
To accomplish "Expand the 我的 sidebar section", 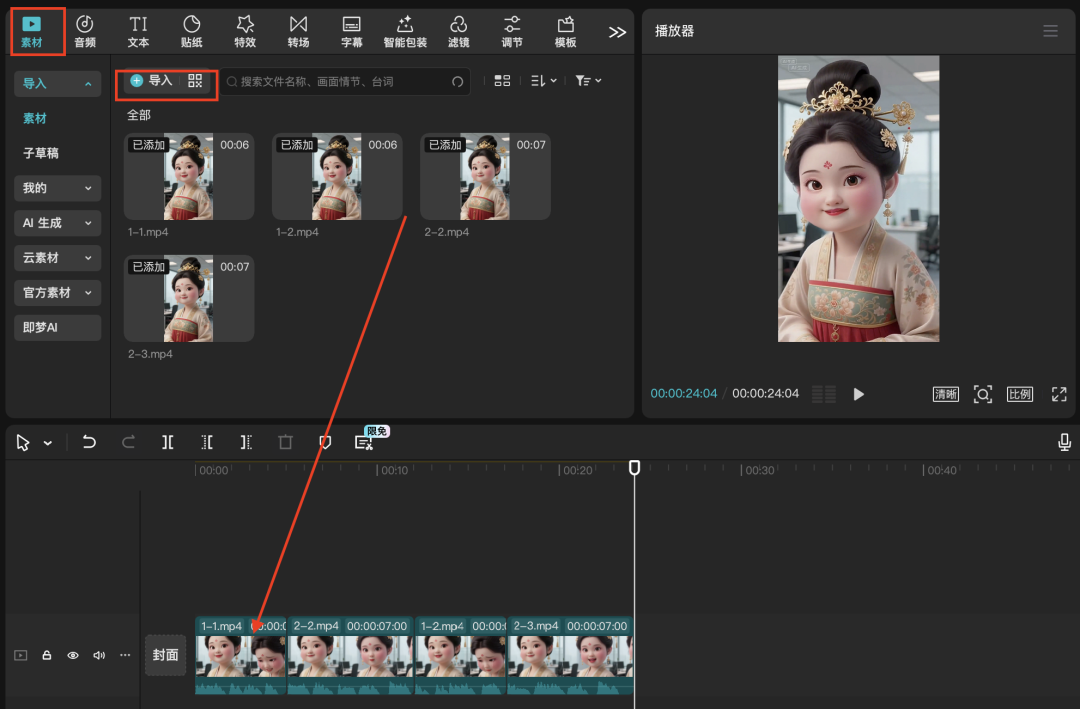I will click(58, 188).
